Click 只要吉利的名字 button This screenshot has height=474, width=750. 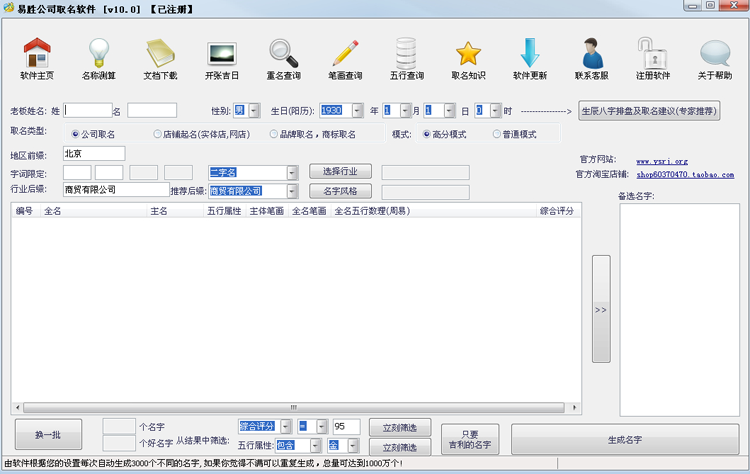[x=470, y=439]
